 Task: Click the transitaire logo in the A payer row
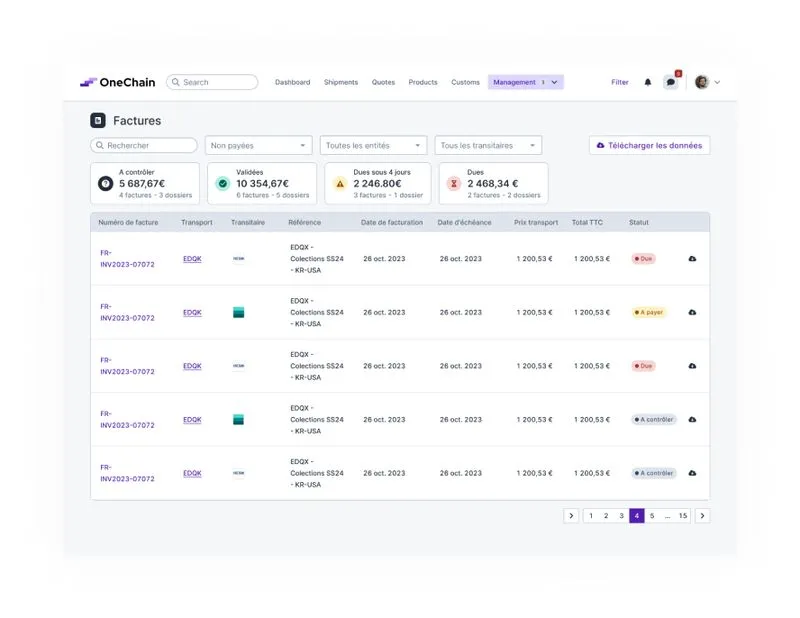pos(238,312)
